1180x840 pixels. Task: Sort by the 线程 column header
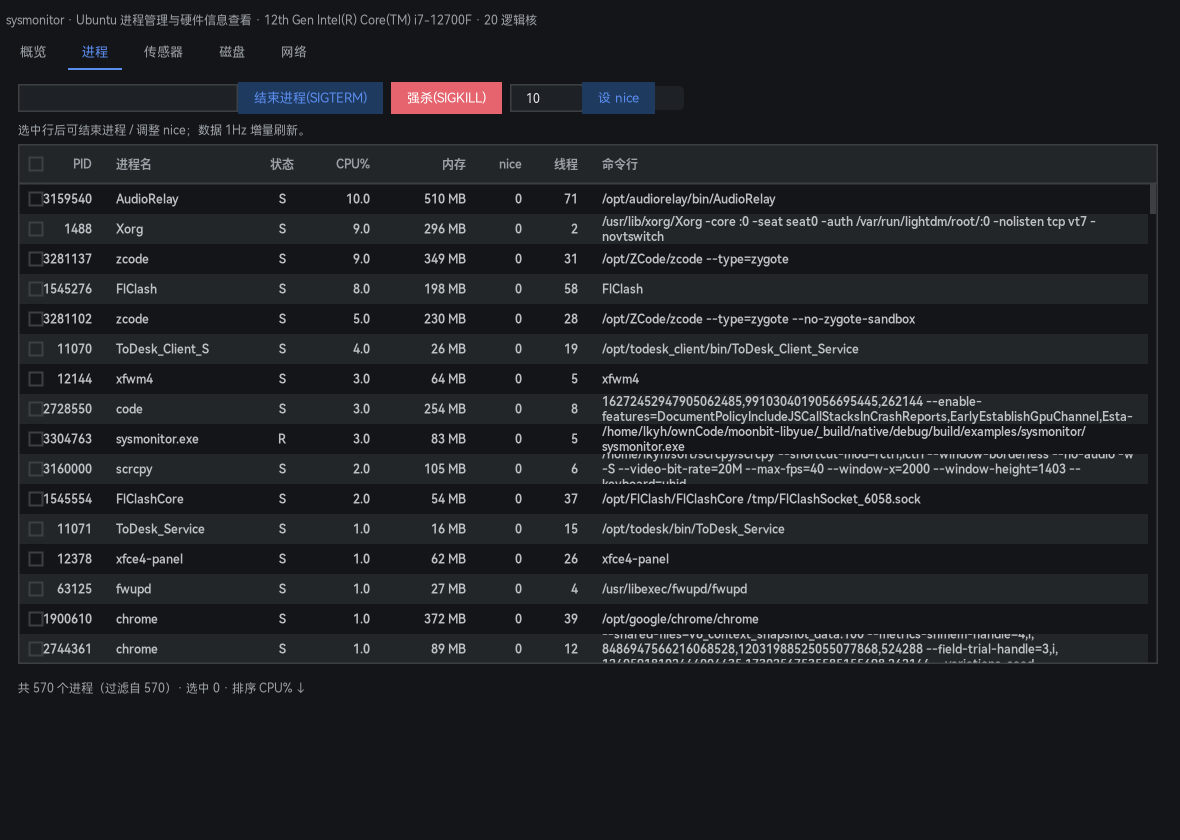[566, 164]
